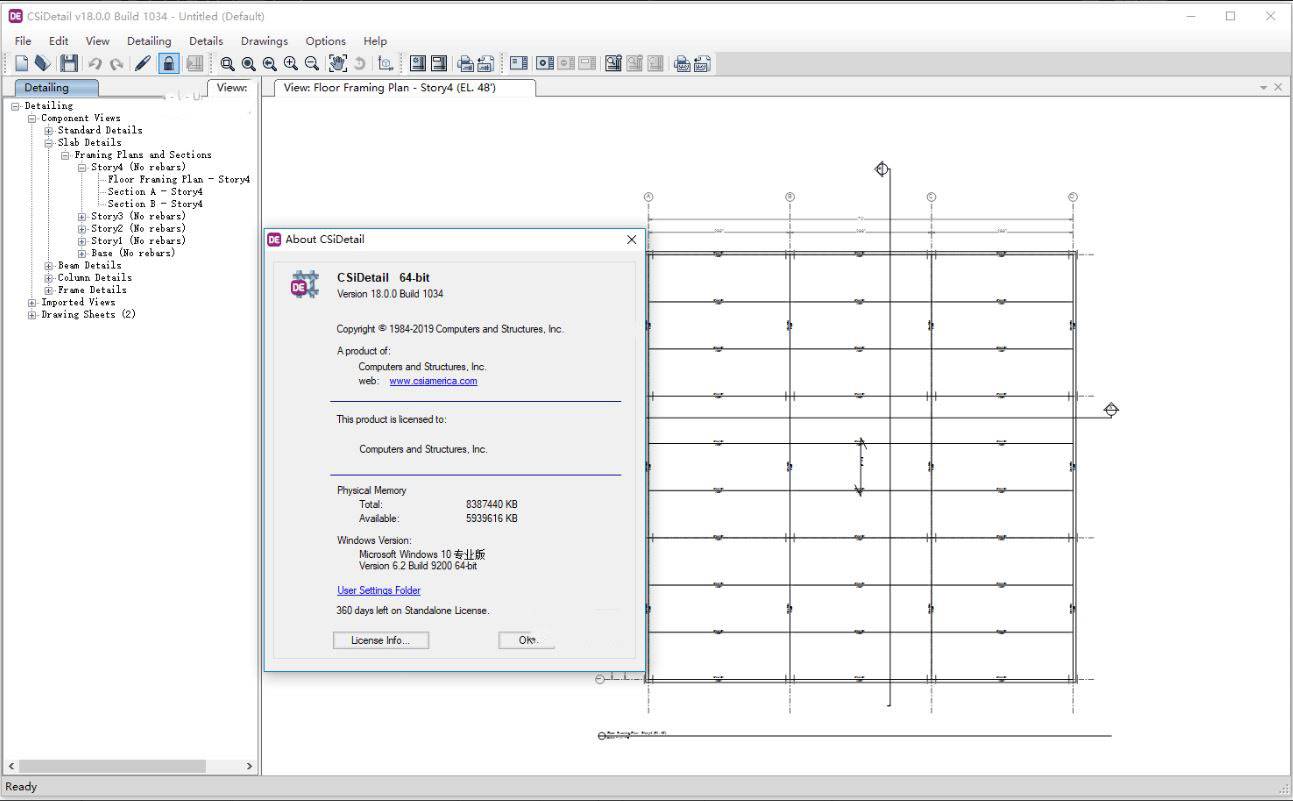Select the Pan hand tool
Image resolution: width=1293 pixels, height=801 pixels.
[x=338, y=63]
